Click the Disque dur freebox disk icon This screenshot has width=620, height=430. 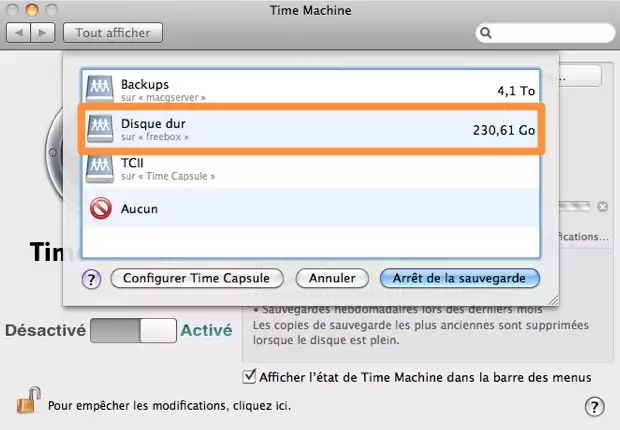tap(101, 127)
